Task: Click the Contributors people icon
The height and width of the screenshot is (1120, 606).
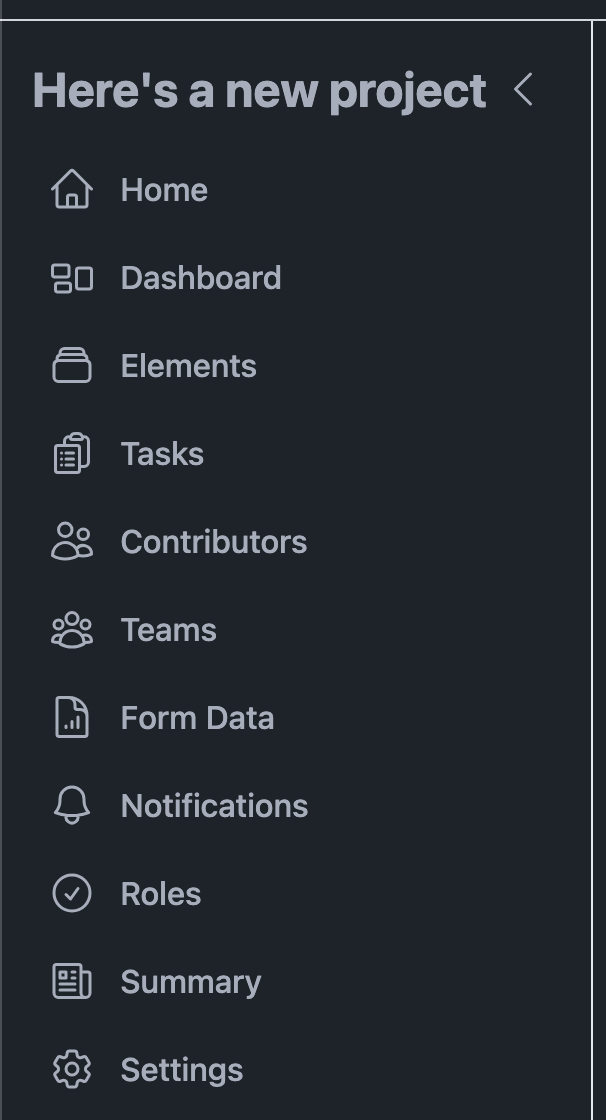Action: (x=71, y=542)
